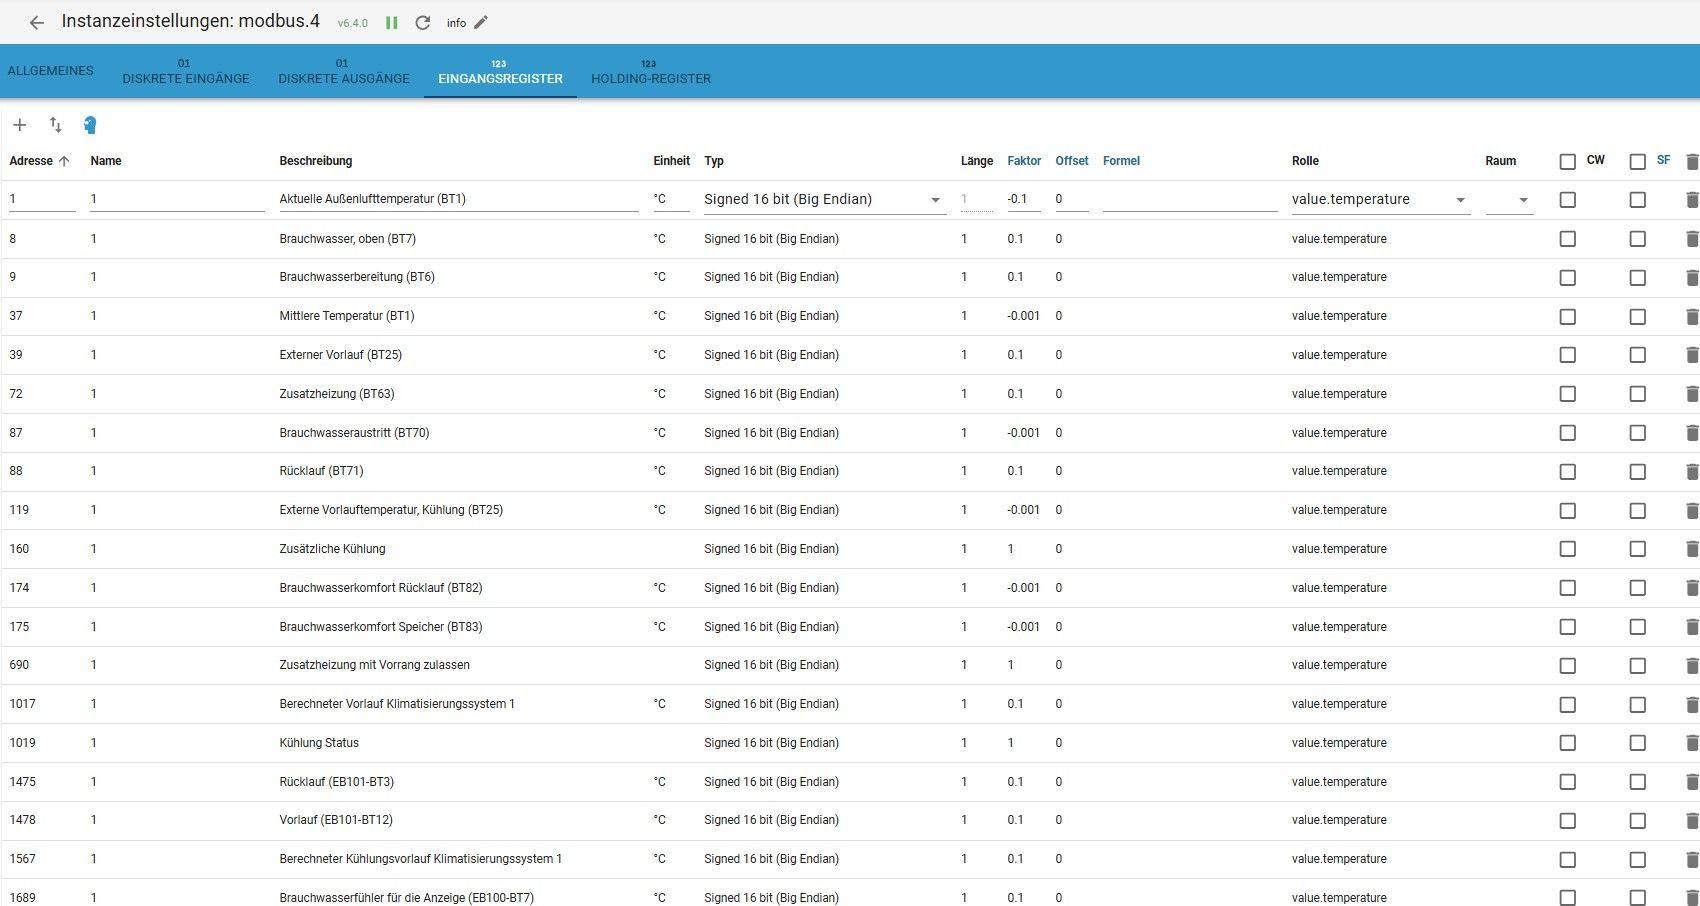
Task: Delete the Mittlere Temperatur (BT1) row
Action: pyautogui.click(x=1692, y=317)
